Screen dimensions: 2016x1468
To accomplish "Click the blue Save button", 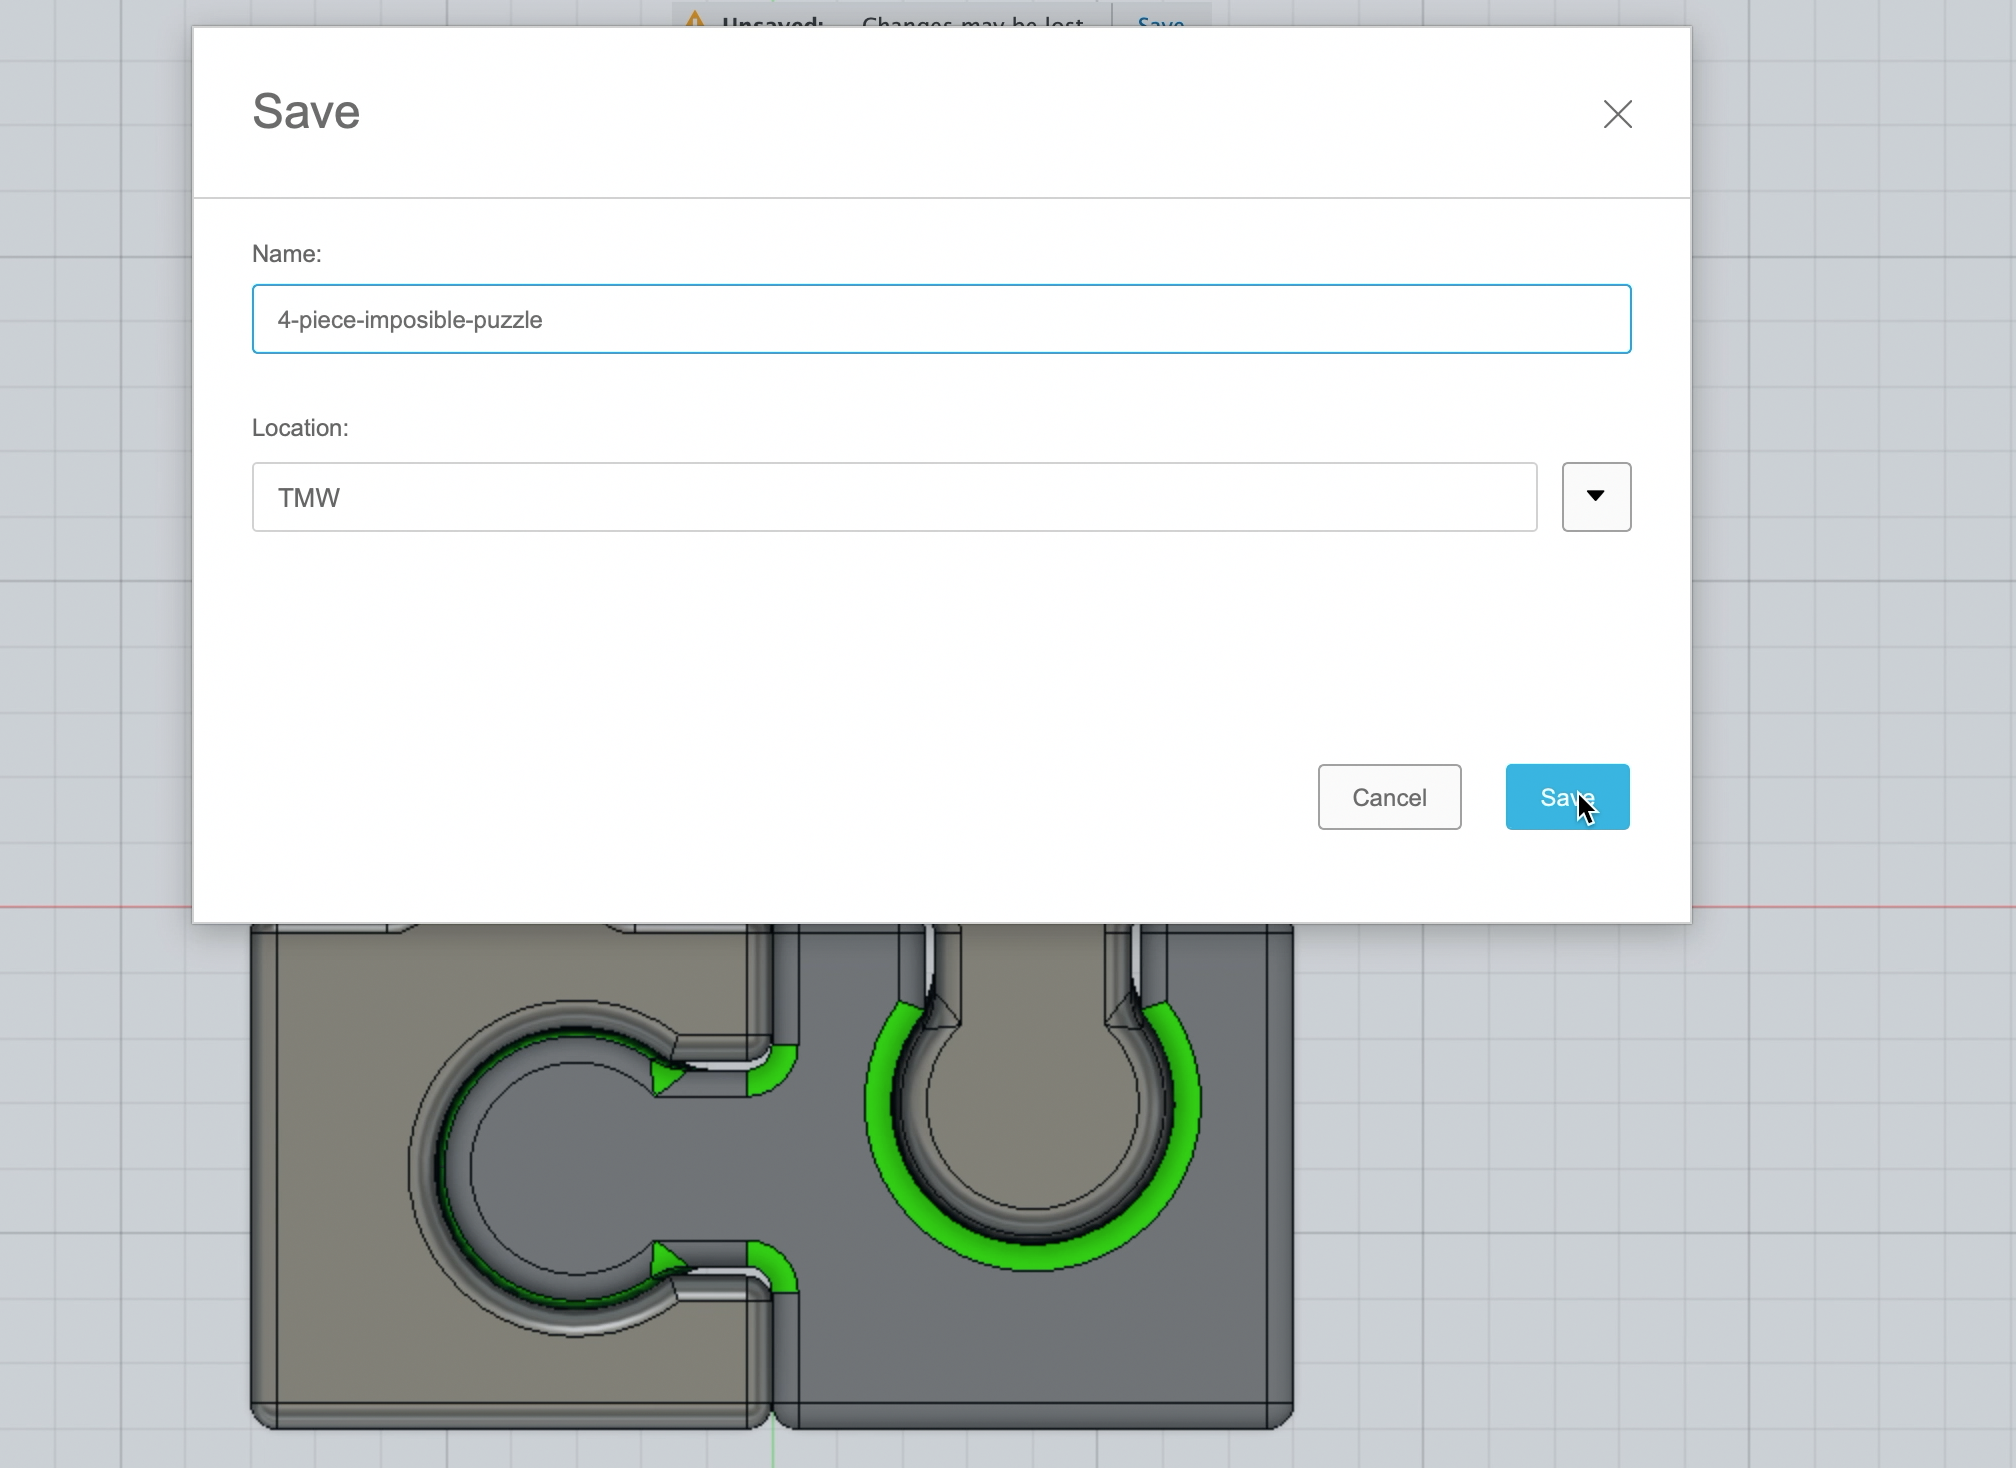I will [1567, 797].
